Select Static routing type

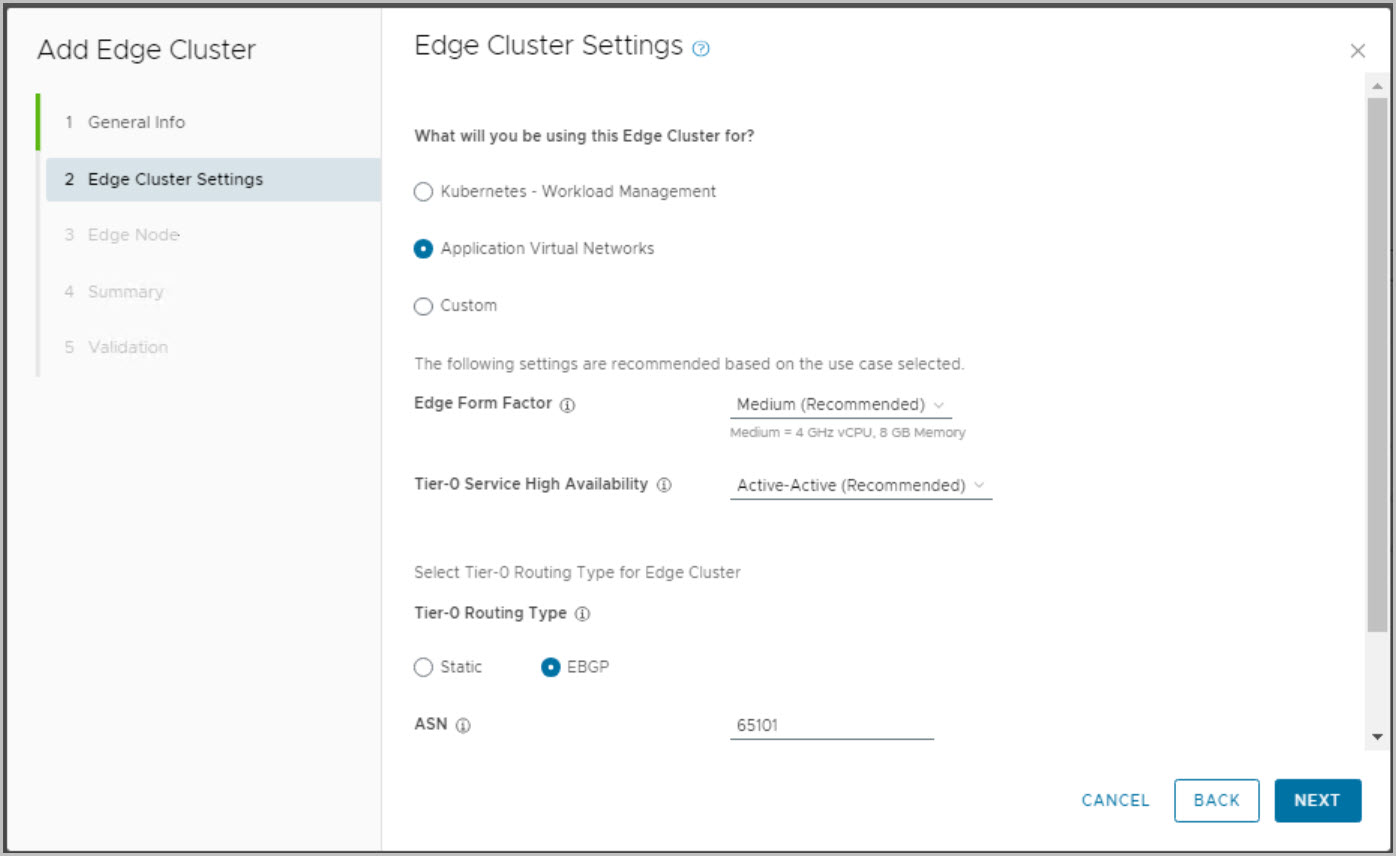[x=424, y=668]
